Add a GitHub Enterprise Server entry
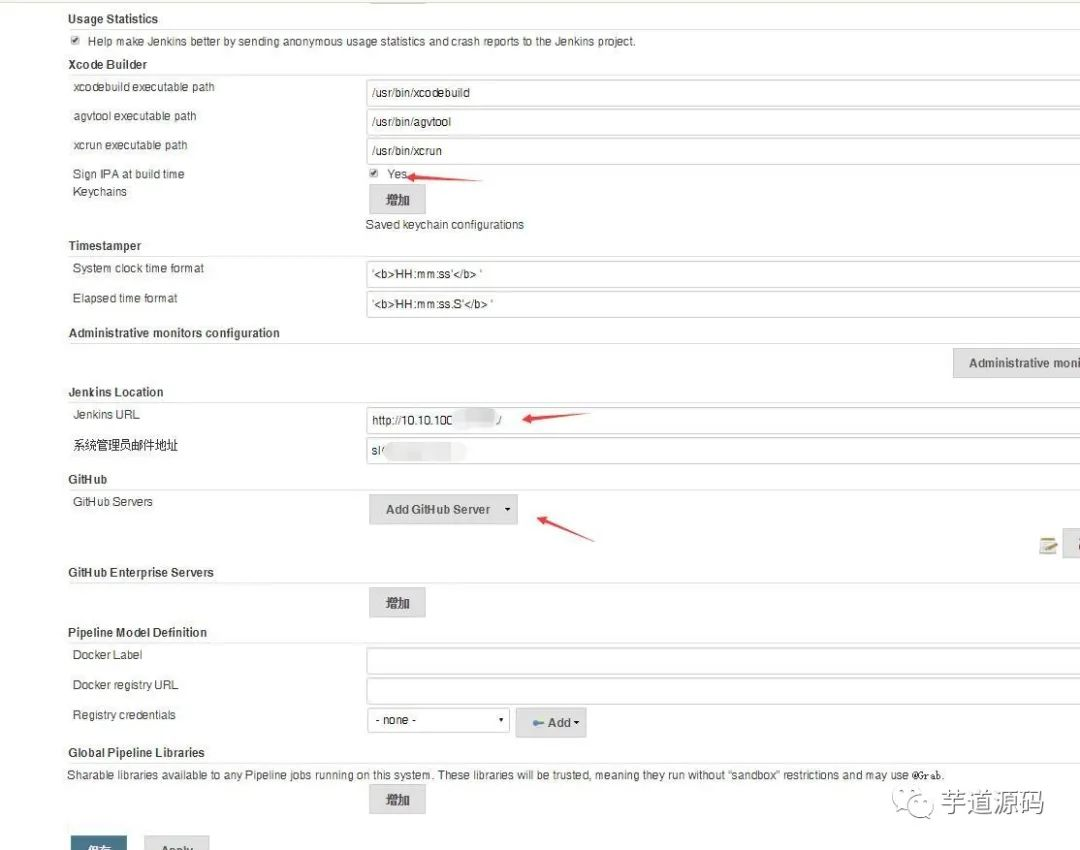 coord(397,603)
